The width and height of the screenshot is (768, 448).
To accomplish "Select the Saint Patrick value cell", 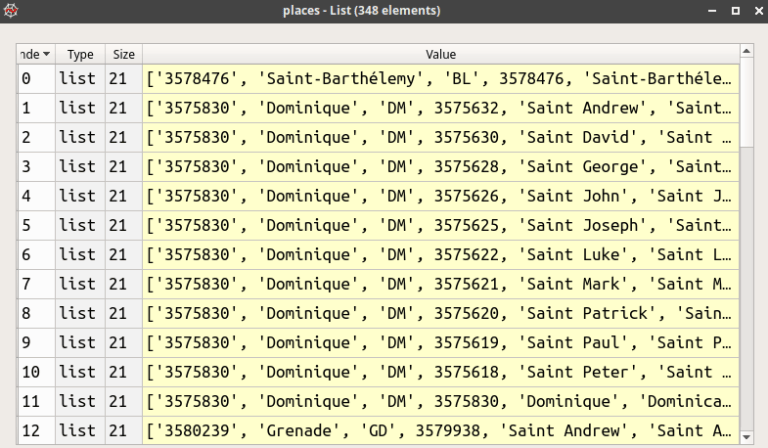I will [441, 313].
